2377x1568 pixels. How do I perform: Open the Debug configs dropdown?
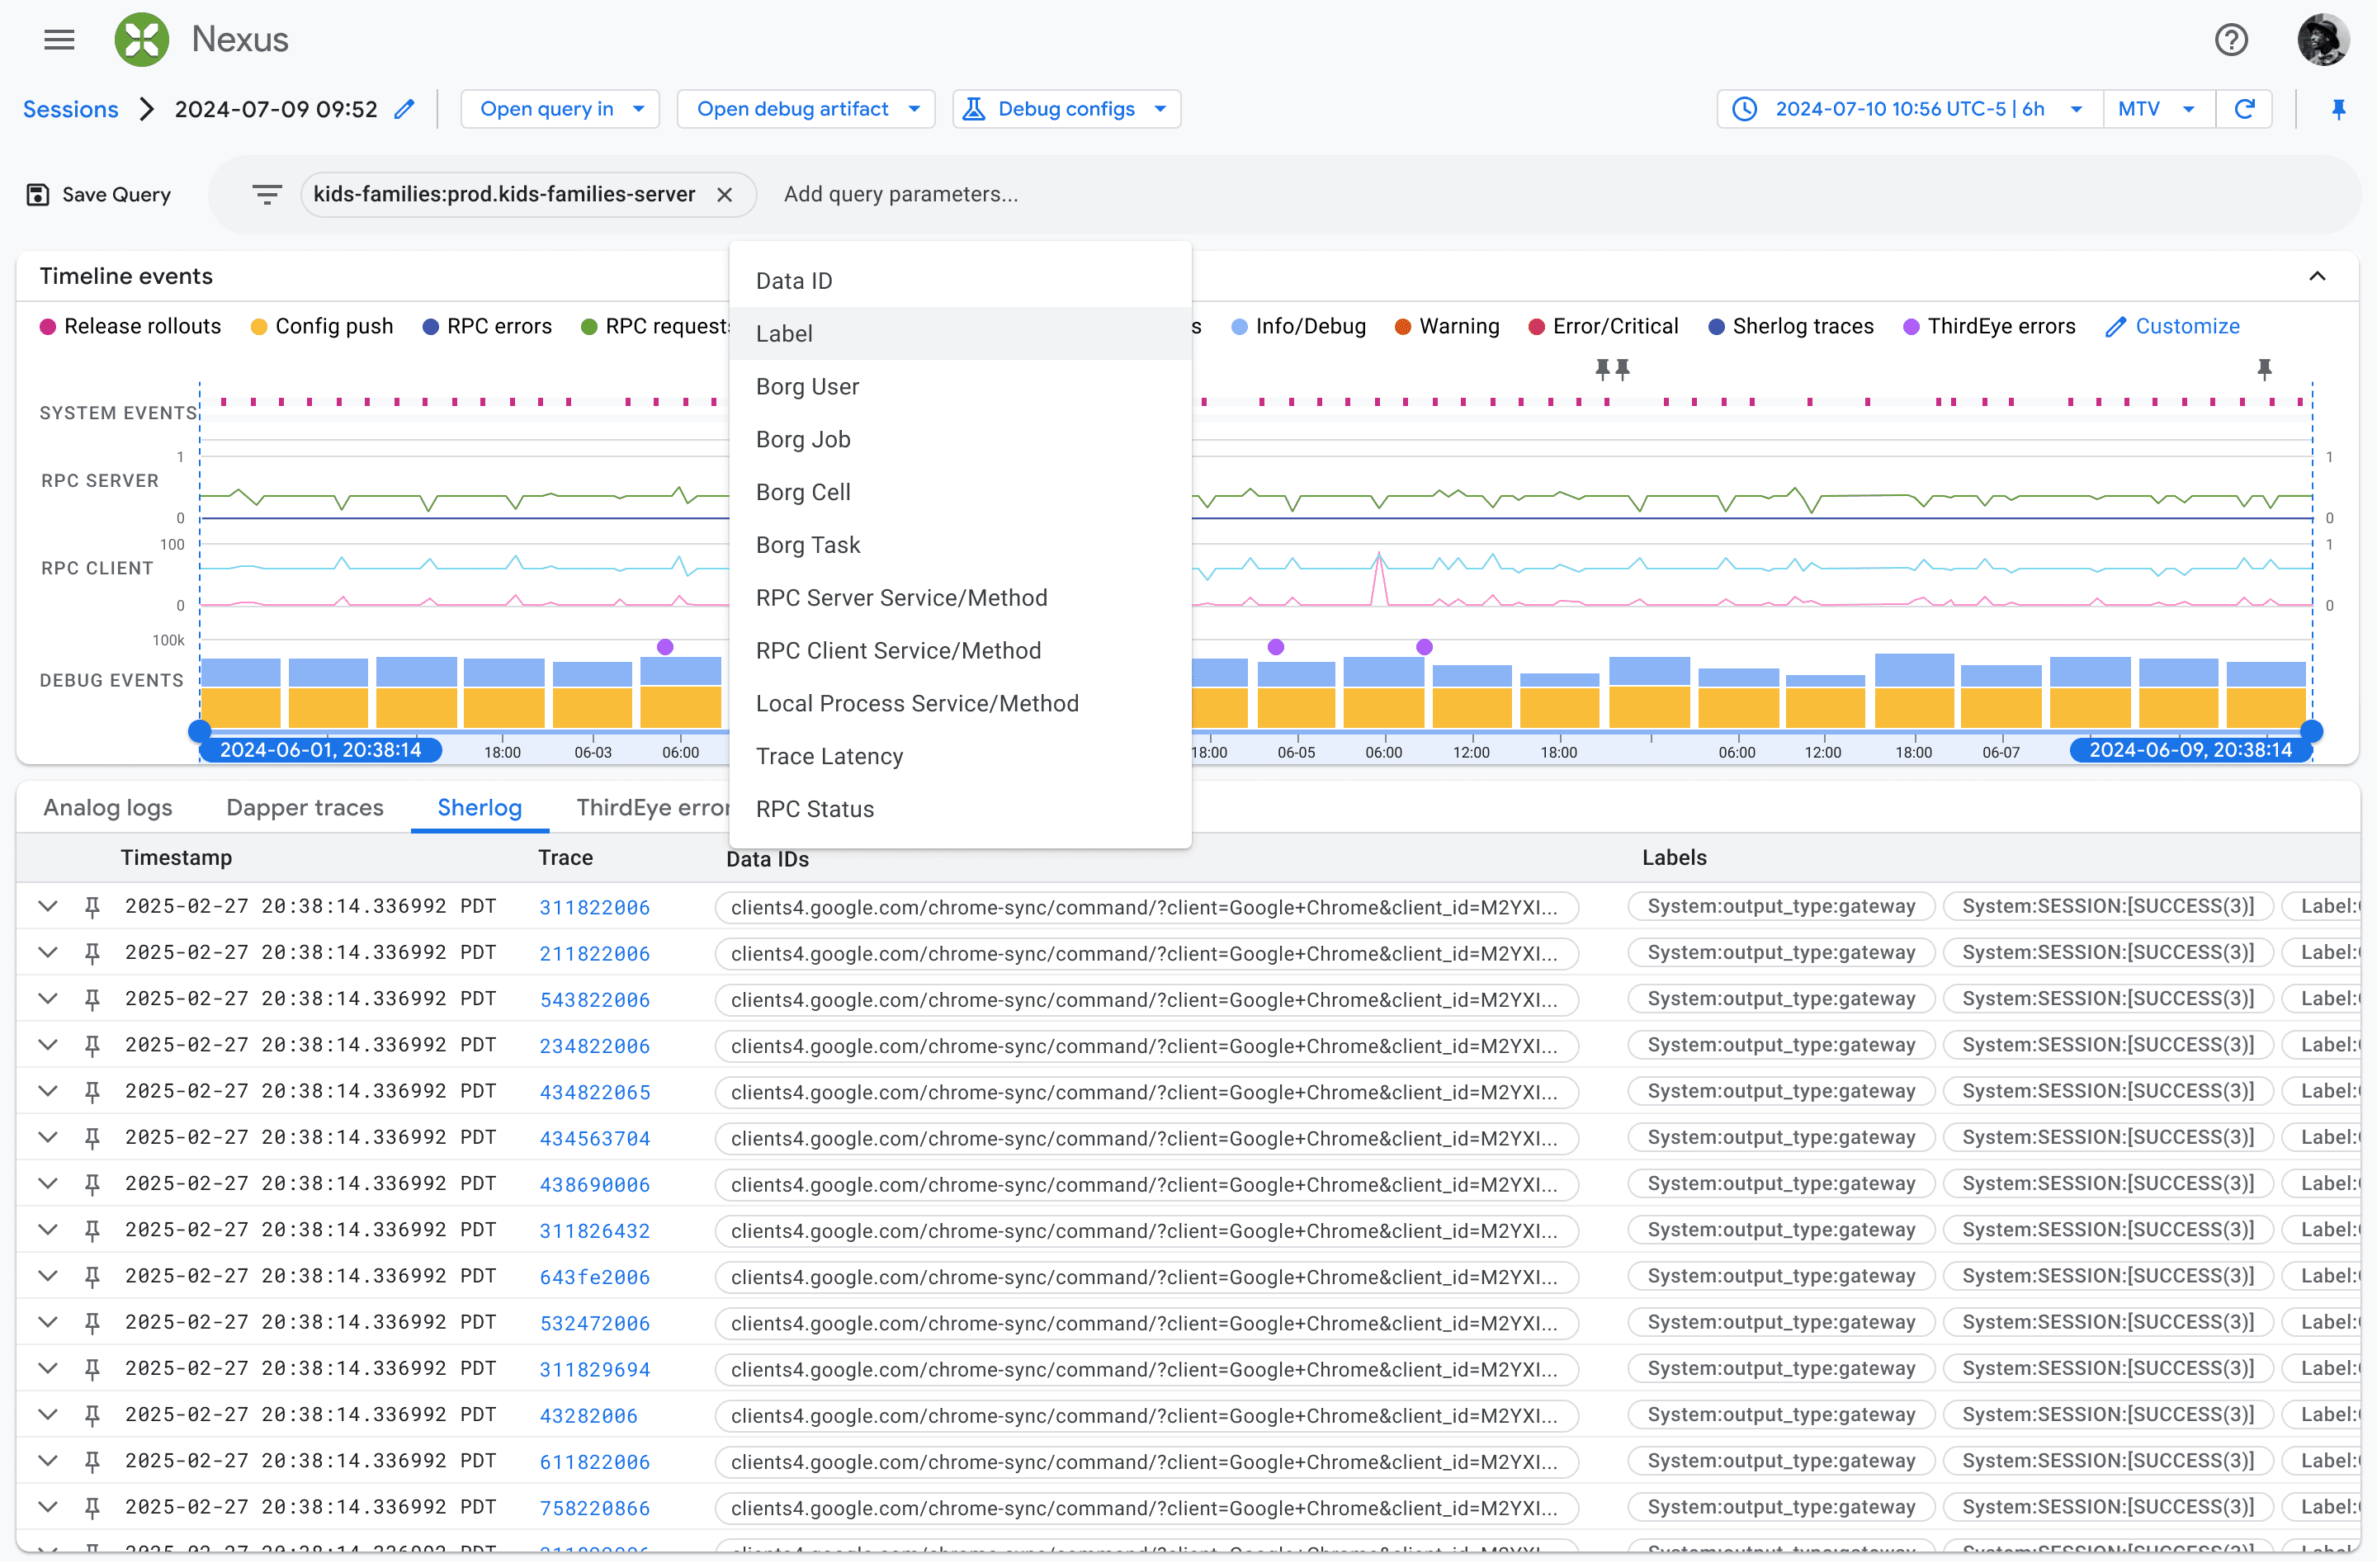1066,109
